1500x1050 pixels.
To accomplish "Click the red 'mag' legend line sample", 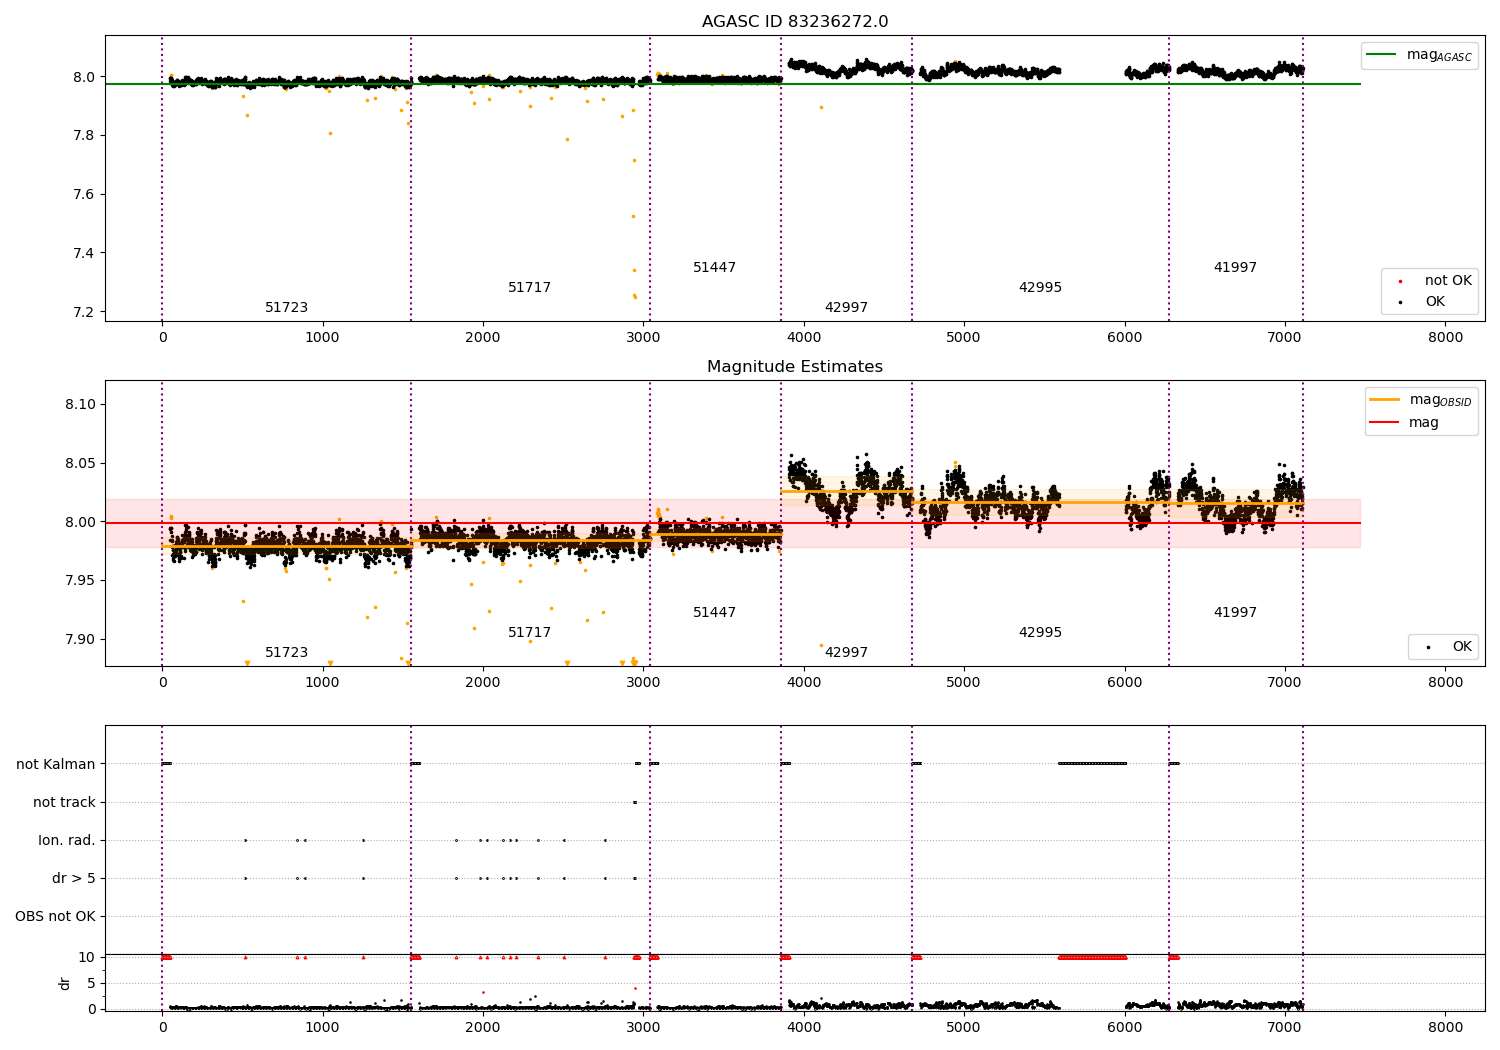I will click(x=1385, y=422).
